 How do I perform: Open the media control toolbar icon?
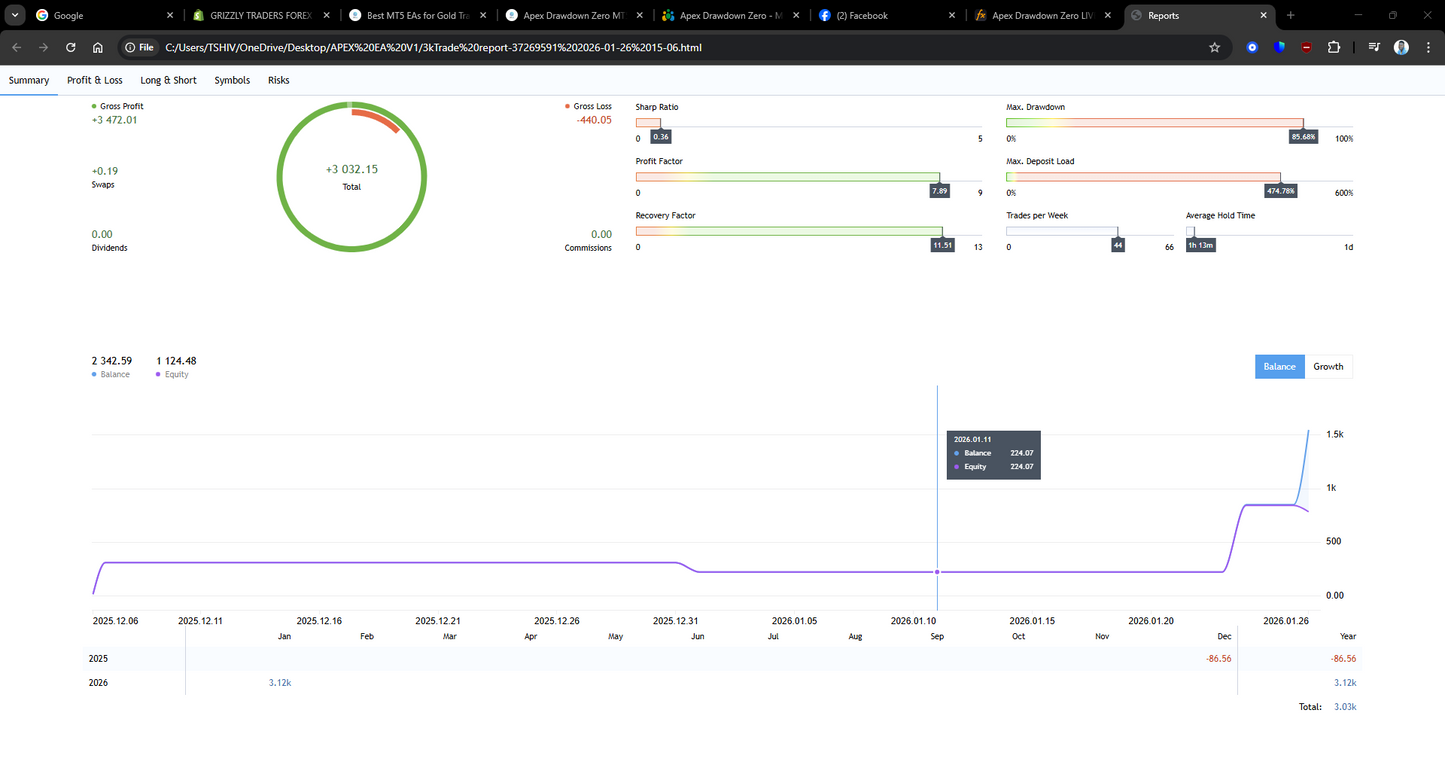coord(1374,47)
